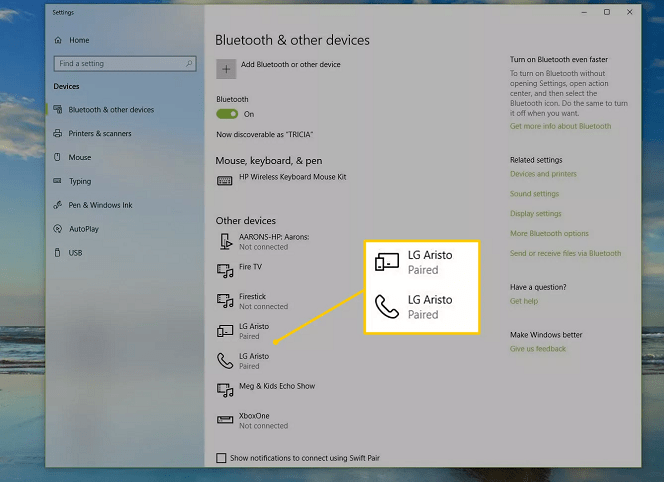
Task: Click the Home icon in sidebar
Action: [58, 40]
